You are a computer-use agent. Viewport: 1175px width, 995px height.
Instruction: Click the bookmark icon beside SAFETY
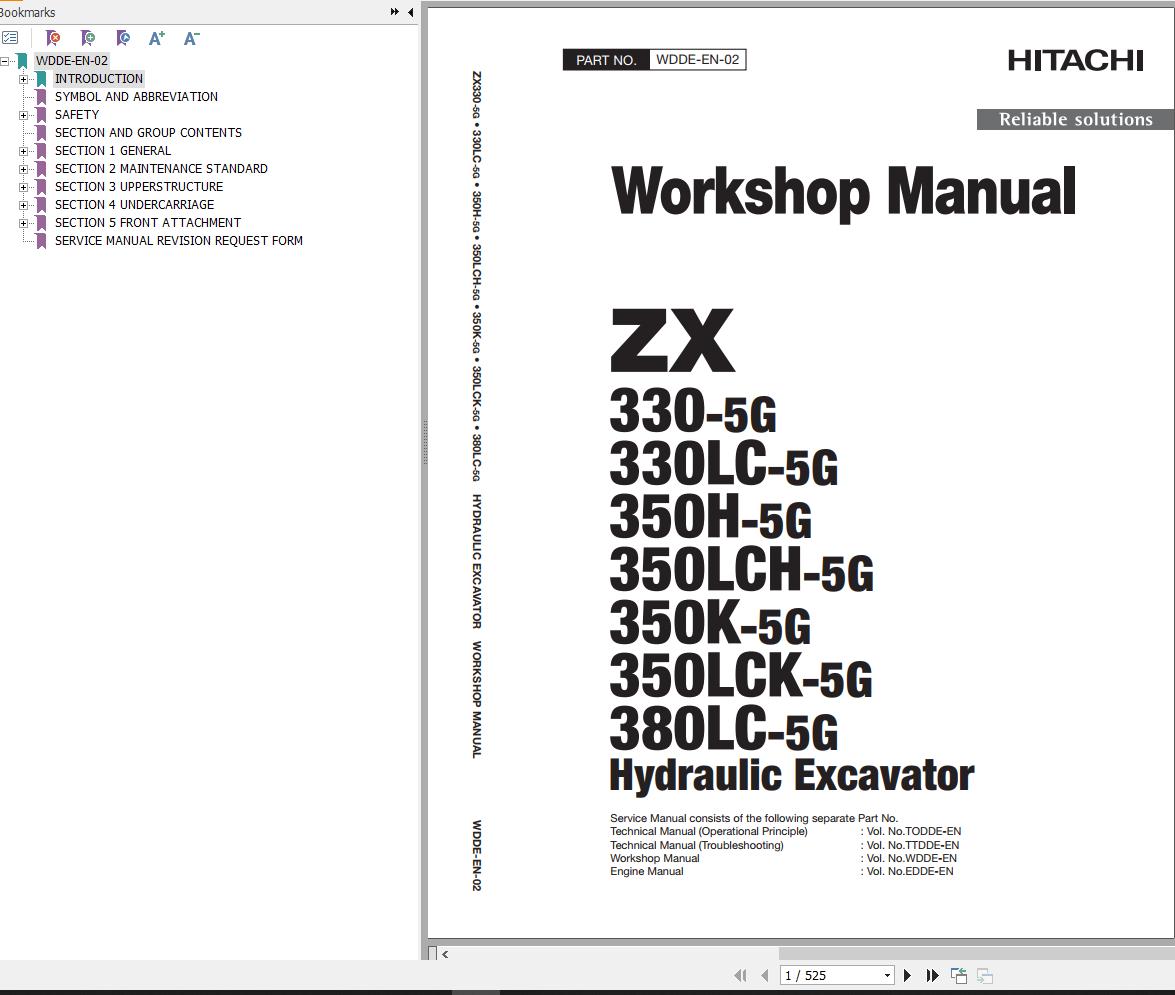[41, 115]
